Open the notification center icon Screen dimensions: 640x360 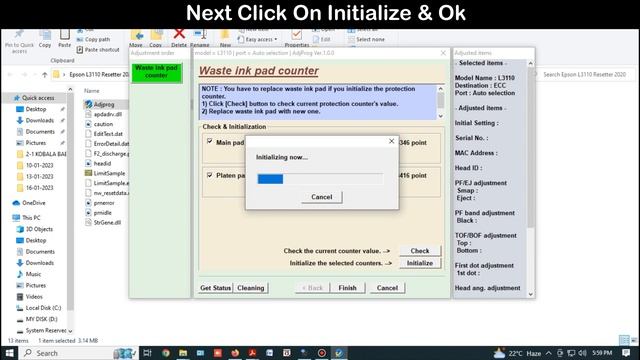(626, 353)
